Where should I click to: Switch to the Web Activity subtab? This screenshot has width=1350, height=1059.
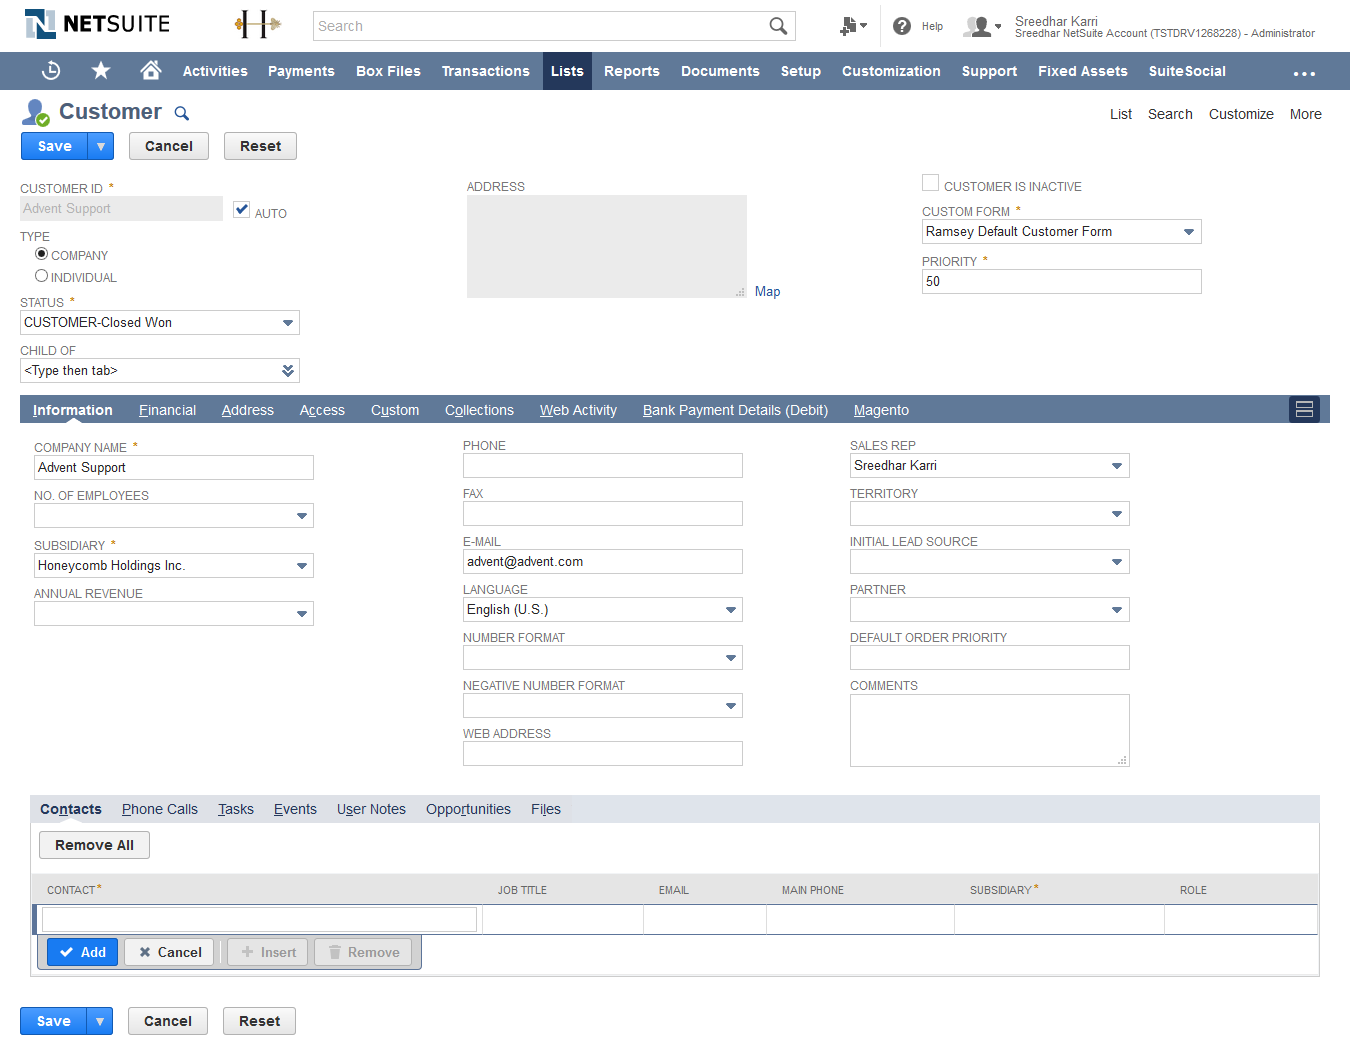[x=578, y=410]
